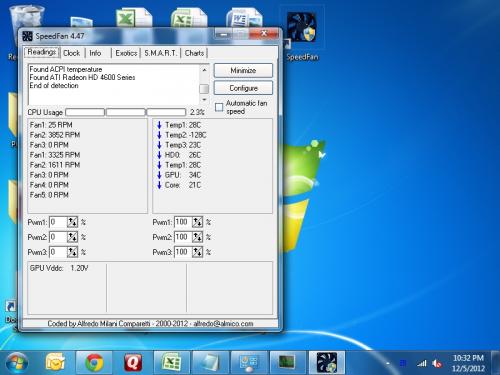The width and height of the screenshot is (500, 375).
Task: Enable Automatic fan speed checkbox
Action: (219, 107)
